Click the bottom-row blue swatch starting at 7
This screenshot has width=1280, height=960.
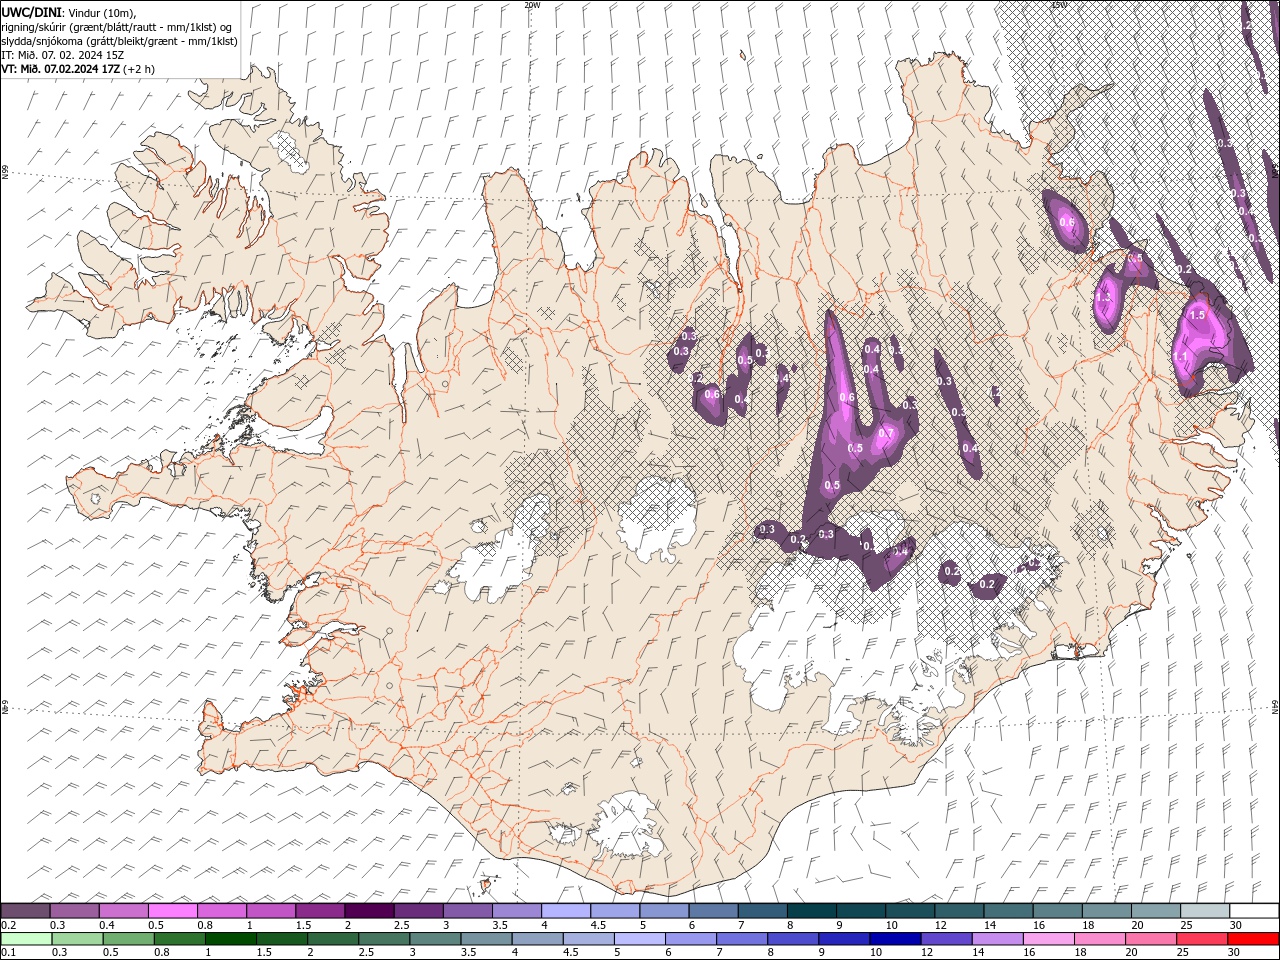pos(742,939)
